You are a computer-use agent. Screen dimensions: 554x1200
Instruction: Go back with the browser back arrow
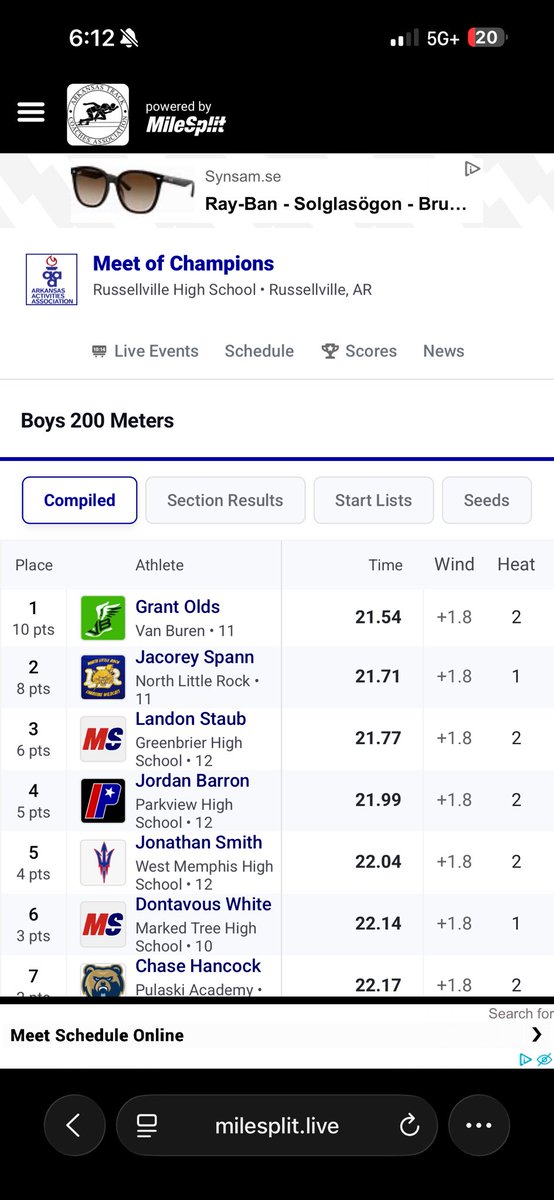73,1126
